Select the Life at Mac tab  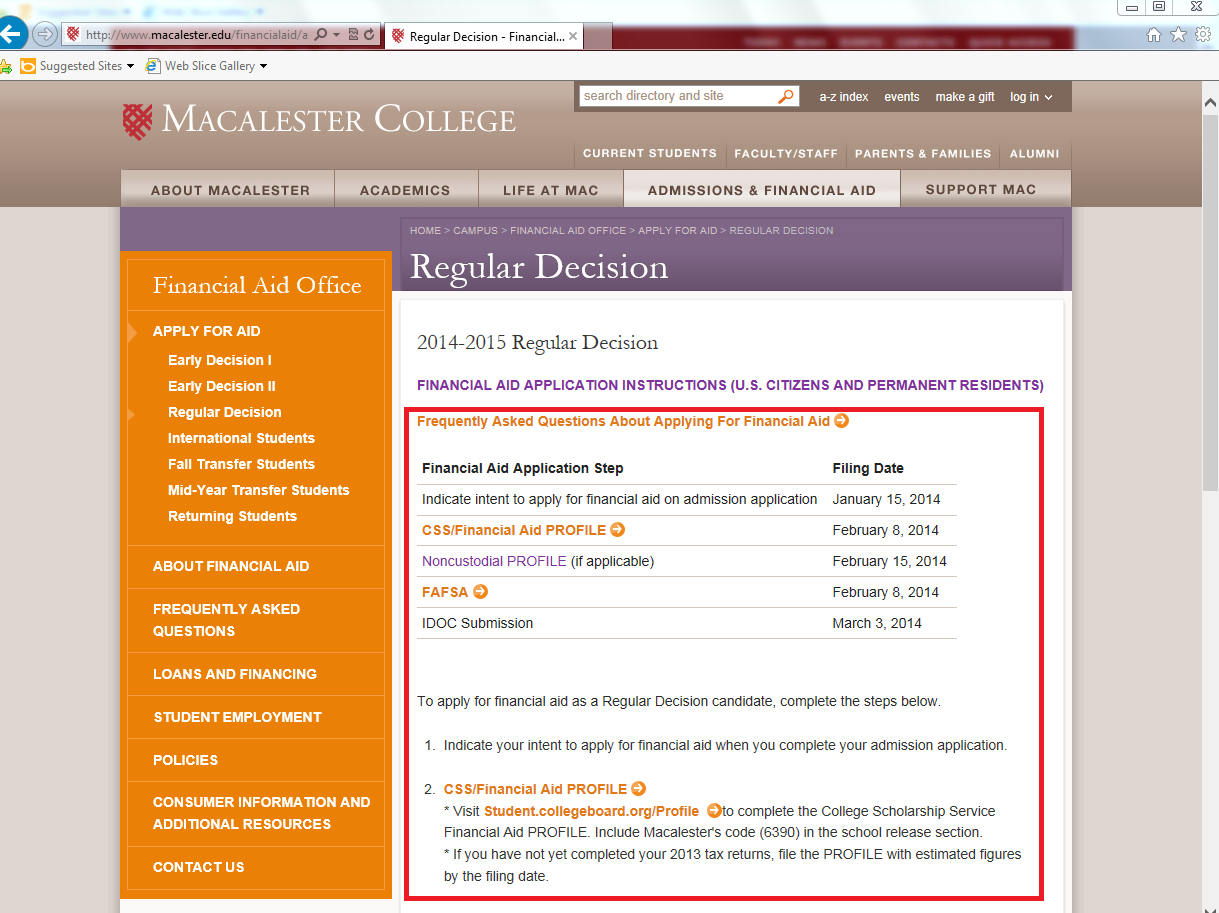pyautogui.click(x=550, y=190)
